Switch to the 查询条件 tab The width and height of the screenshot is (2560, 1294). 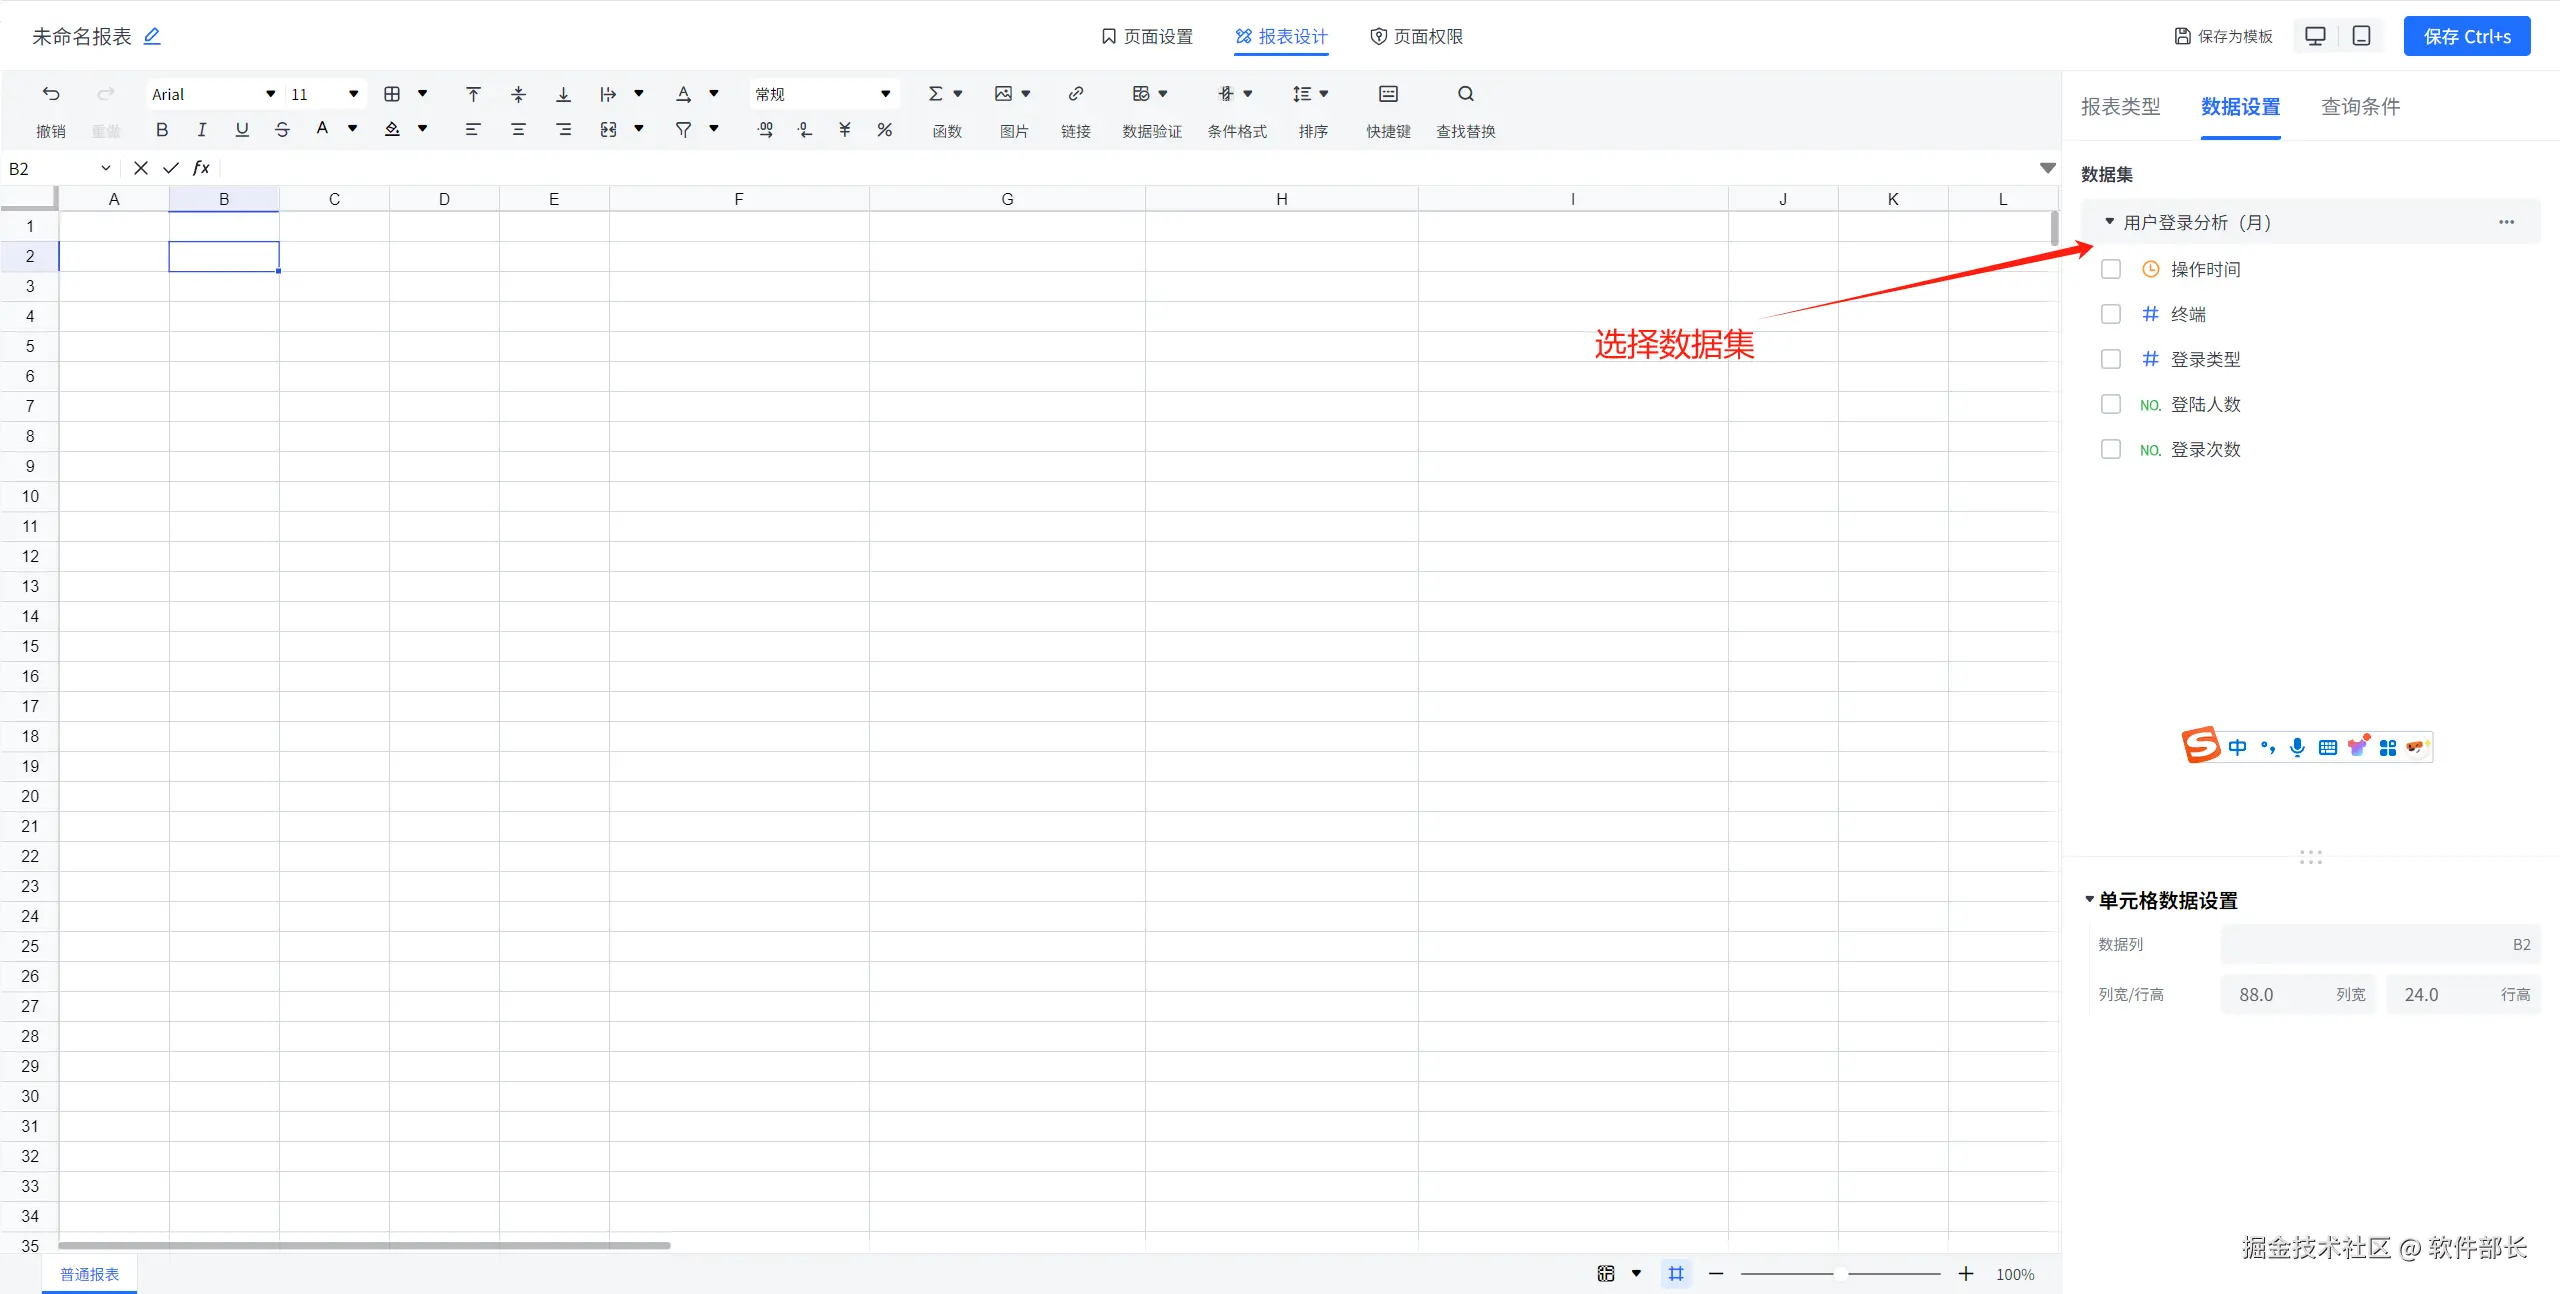[2360, 107]
